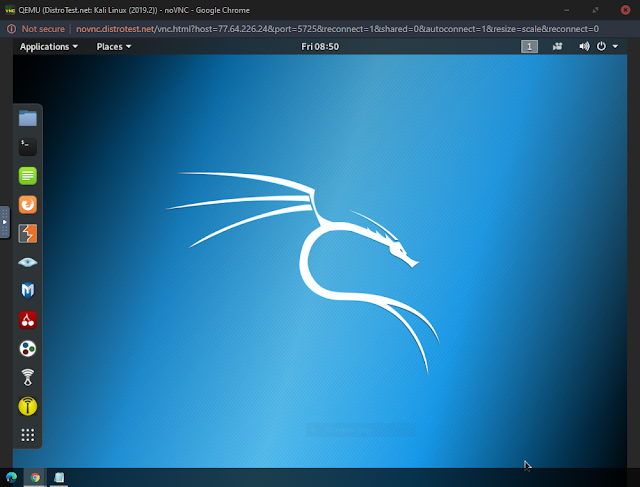This screenshot has height=487, width=640.
Task: Expand the system menu arrow
Action: click(615, 47)
